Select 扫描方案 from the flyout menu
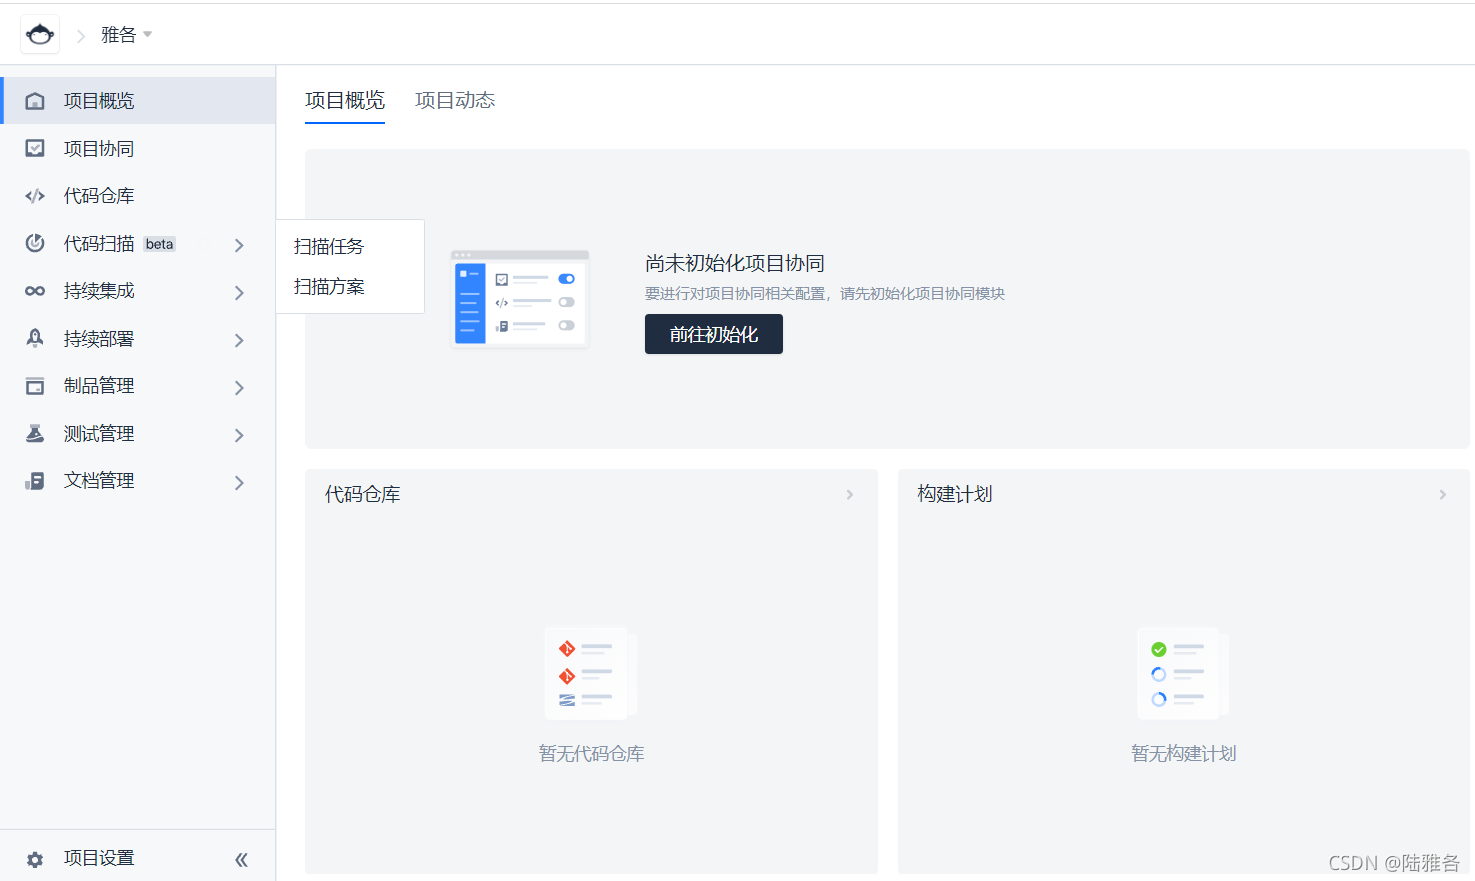 coord(329,286)
